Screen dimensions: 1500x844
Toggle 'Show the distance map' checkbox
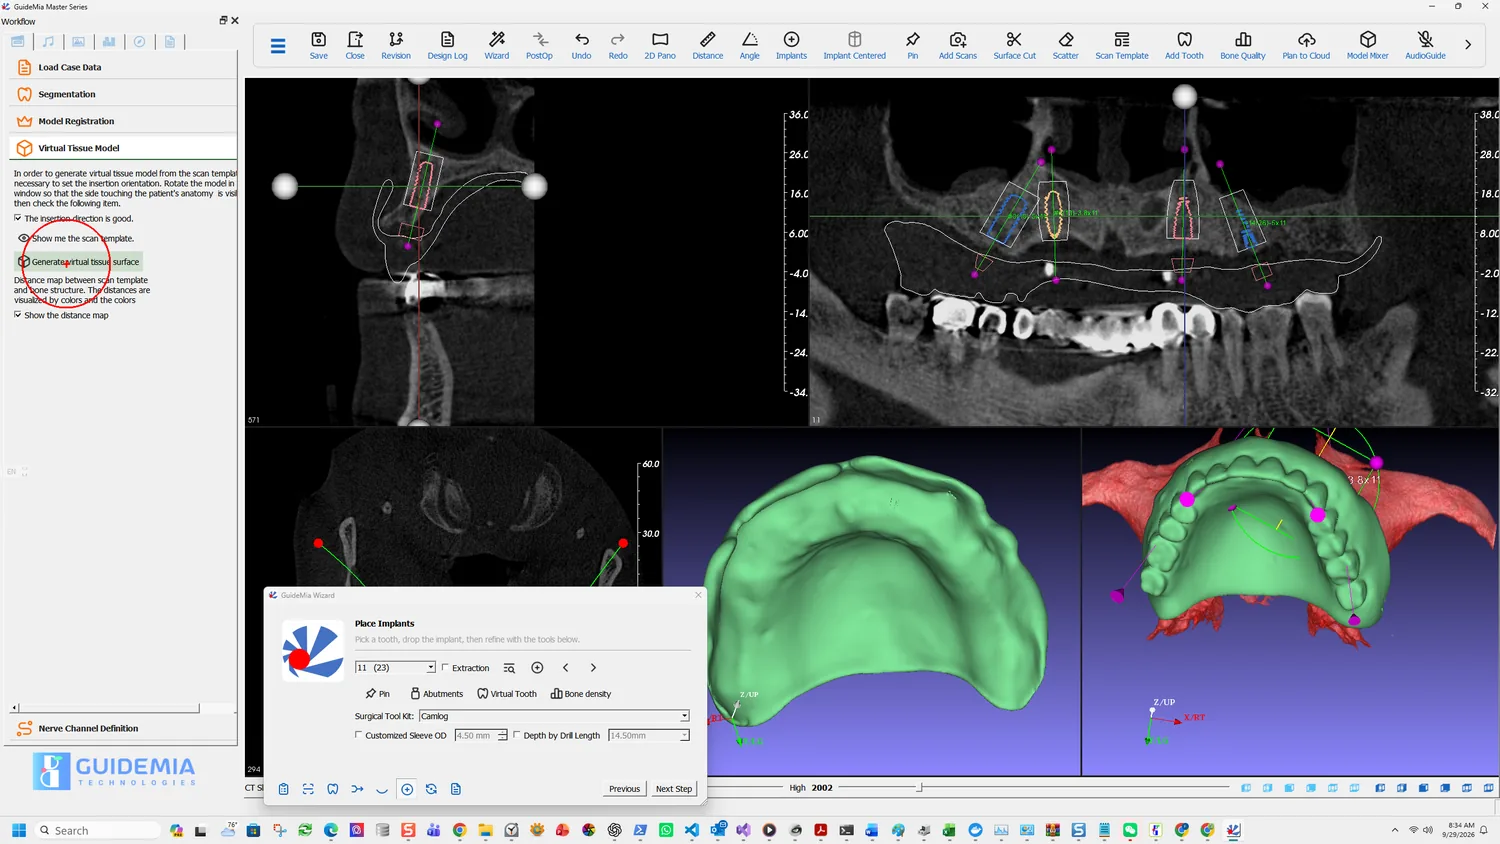pos(18,315)
